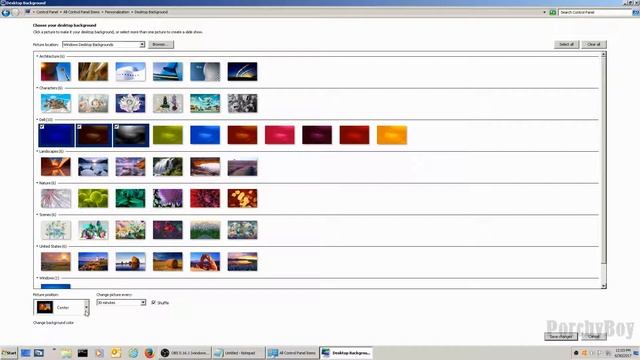The image size is (640, 360).
Task: Collapse the United States group
Action: click(37, 246)
